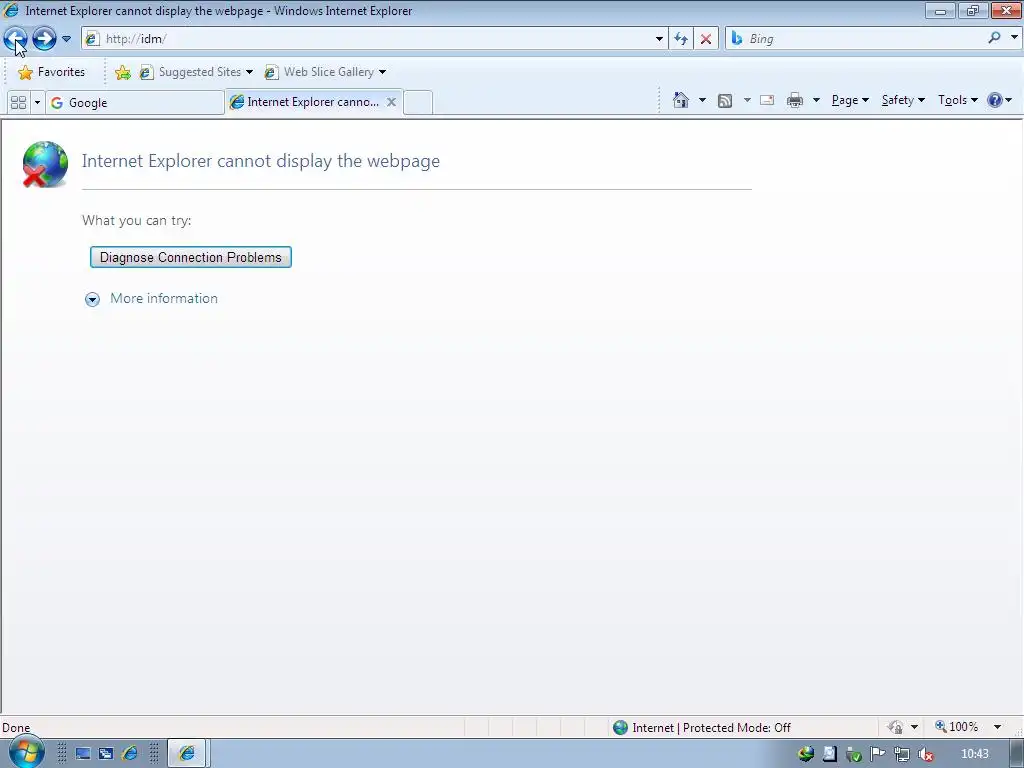The height and width of the screenshot is (768, 1024).
Task: Open the Page menu
Action: pyautogui.click(x=850, y=100)
